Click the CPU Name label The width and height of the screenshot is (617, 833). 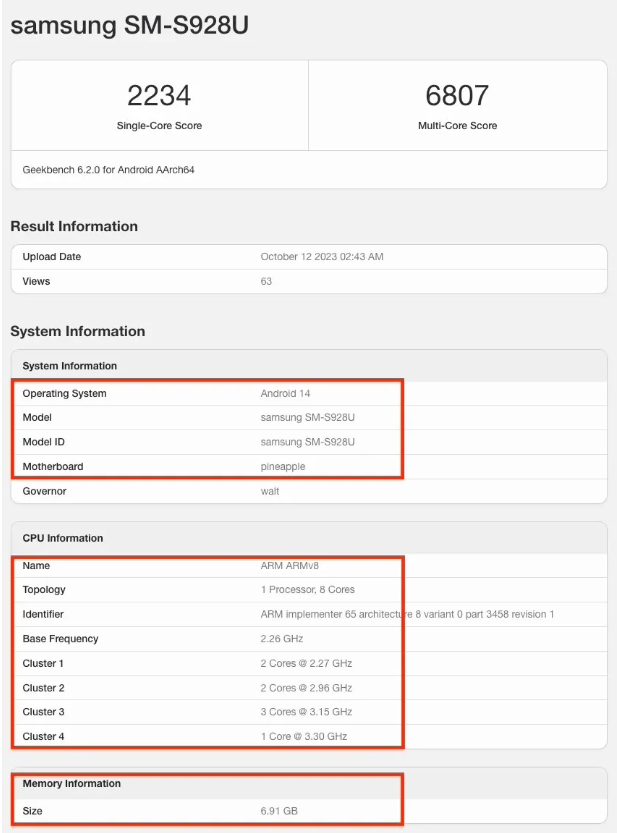pos(36,566)
